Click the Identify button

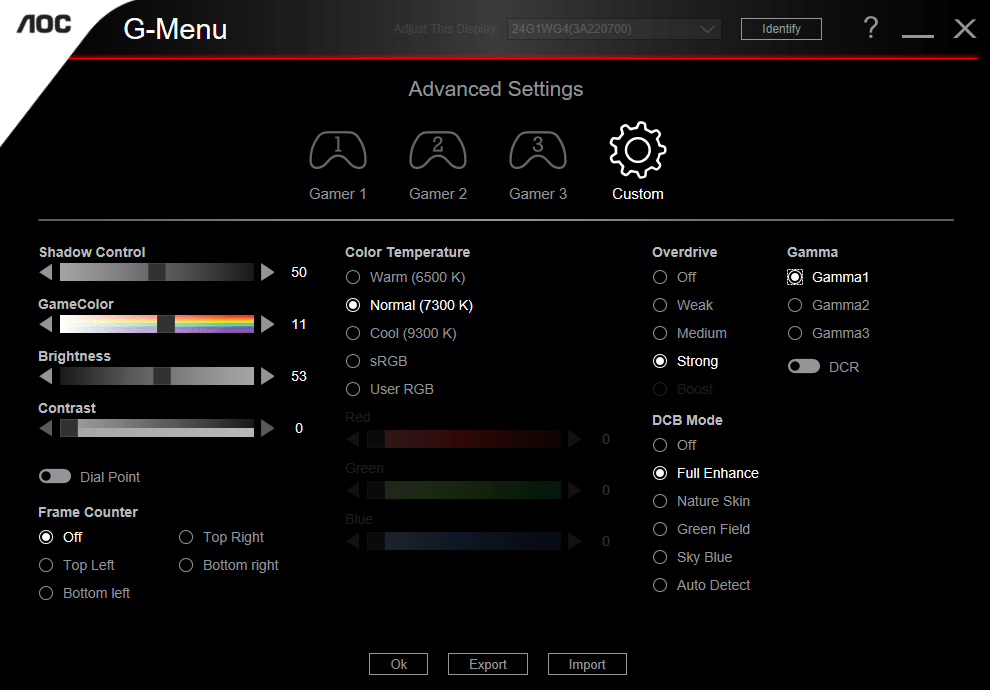coord(781,29)
